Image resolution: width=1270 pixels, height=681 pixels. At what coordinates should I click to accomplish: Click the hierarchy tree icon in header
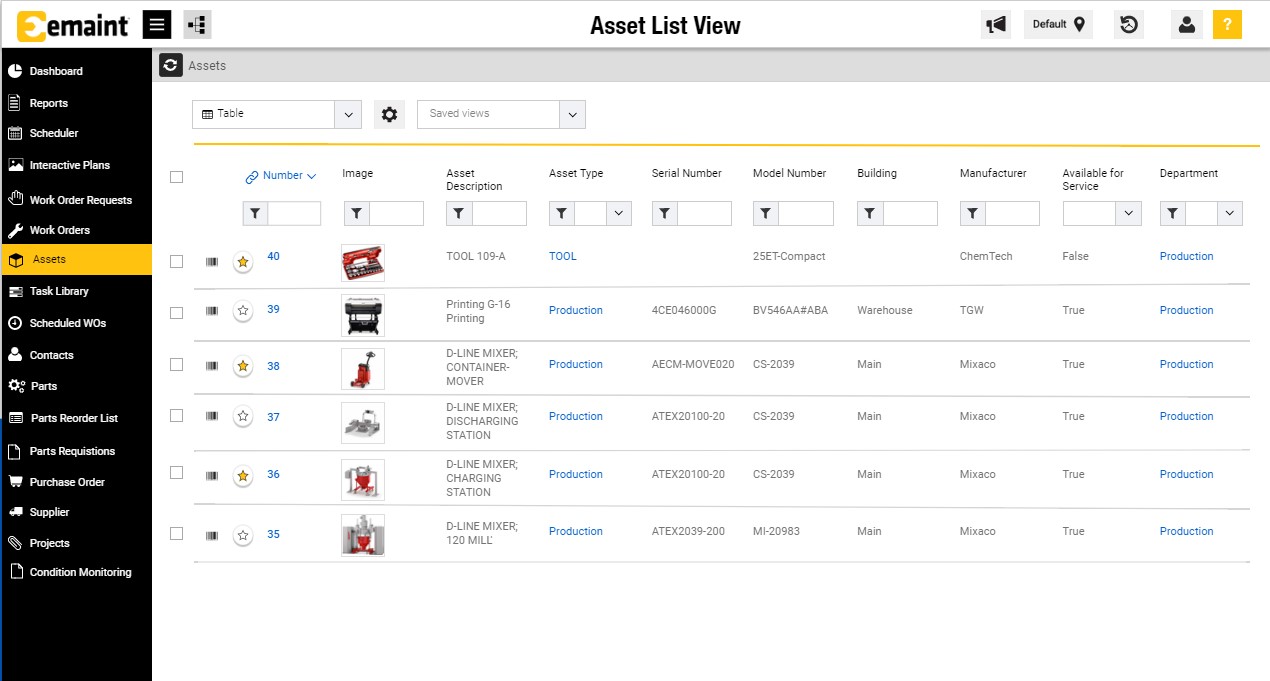[197, 25]
